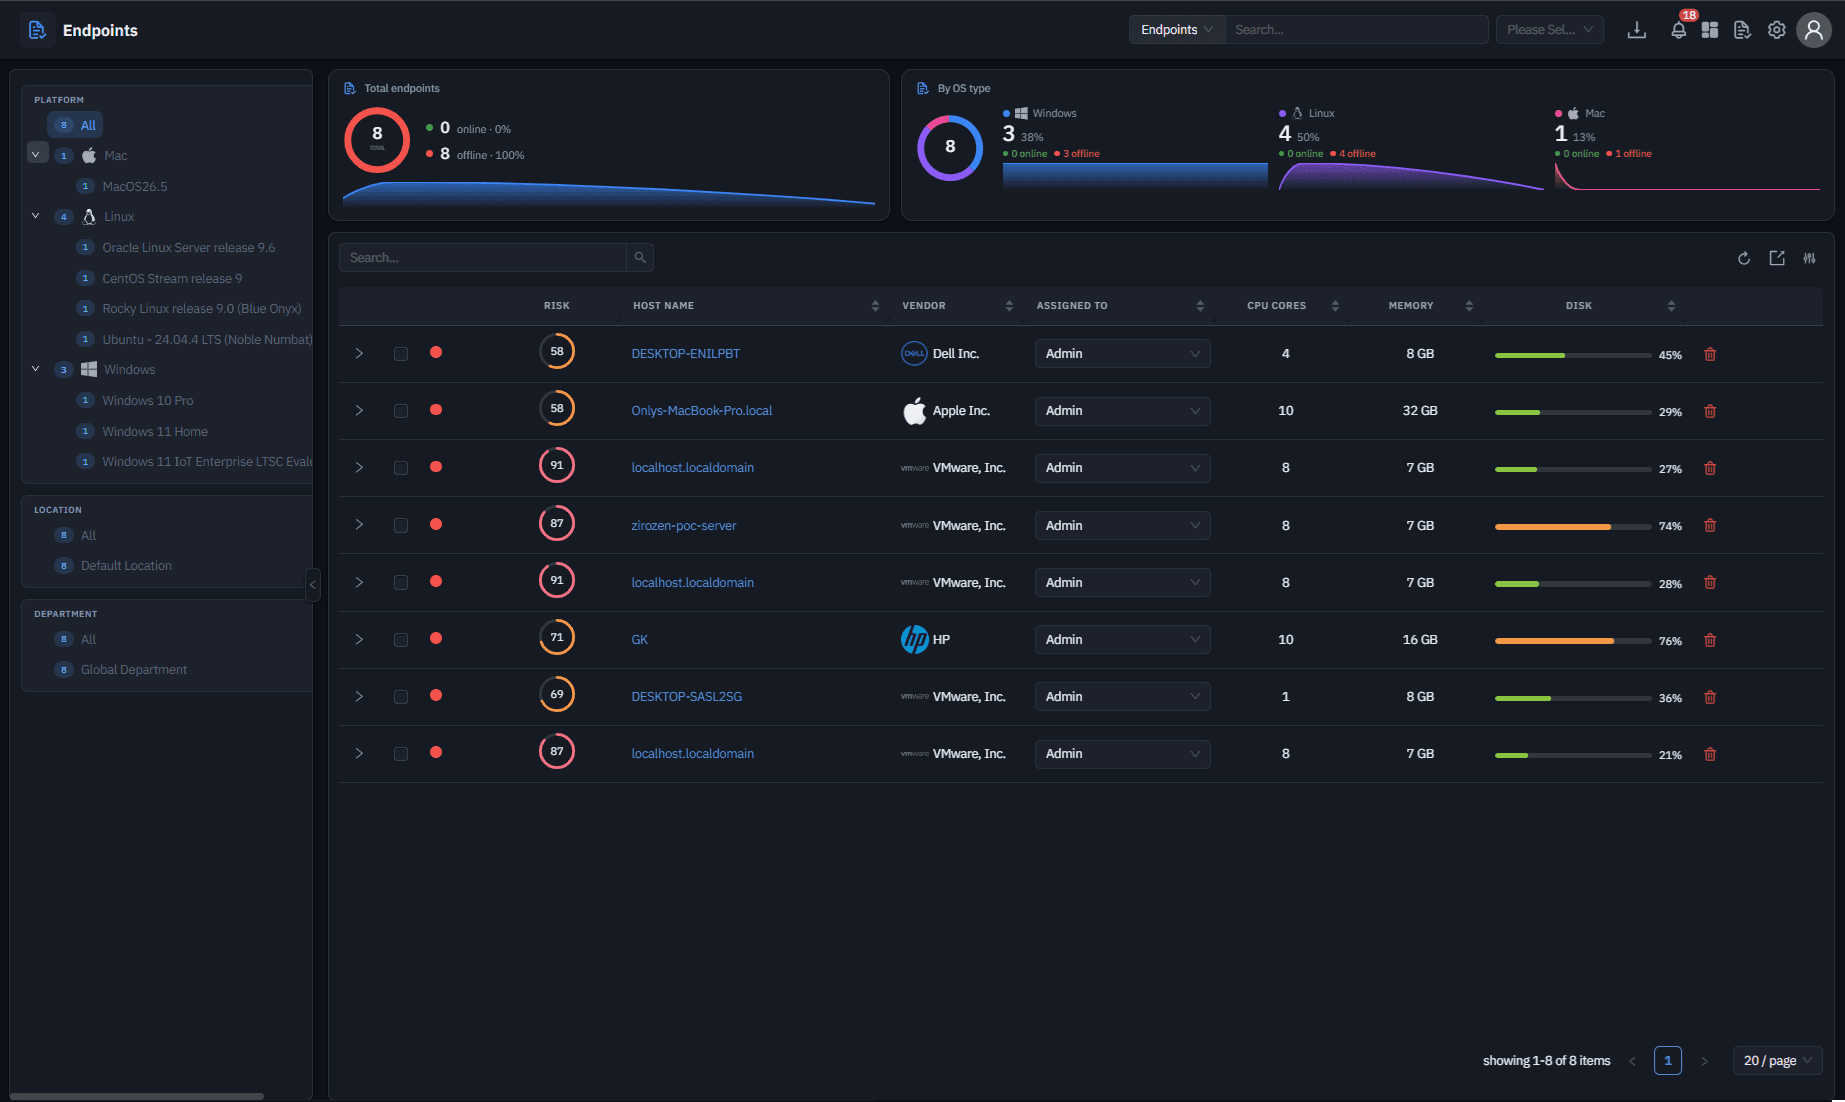Image resolution: width=1845 pixels, height=1102 pixels.
Task: Click the Endpoints logo icon at top left
Action: [37, 30]
